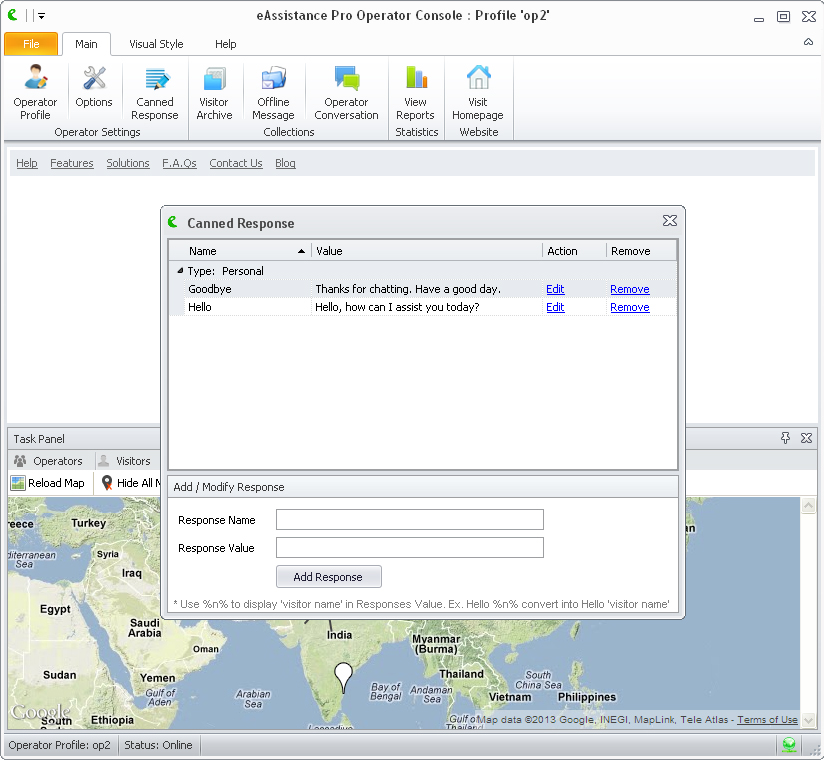Minimize the Operator Console window
The width and height of the screenshot is (824, 760).
758,18
